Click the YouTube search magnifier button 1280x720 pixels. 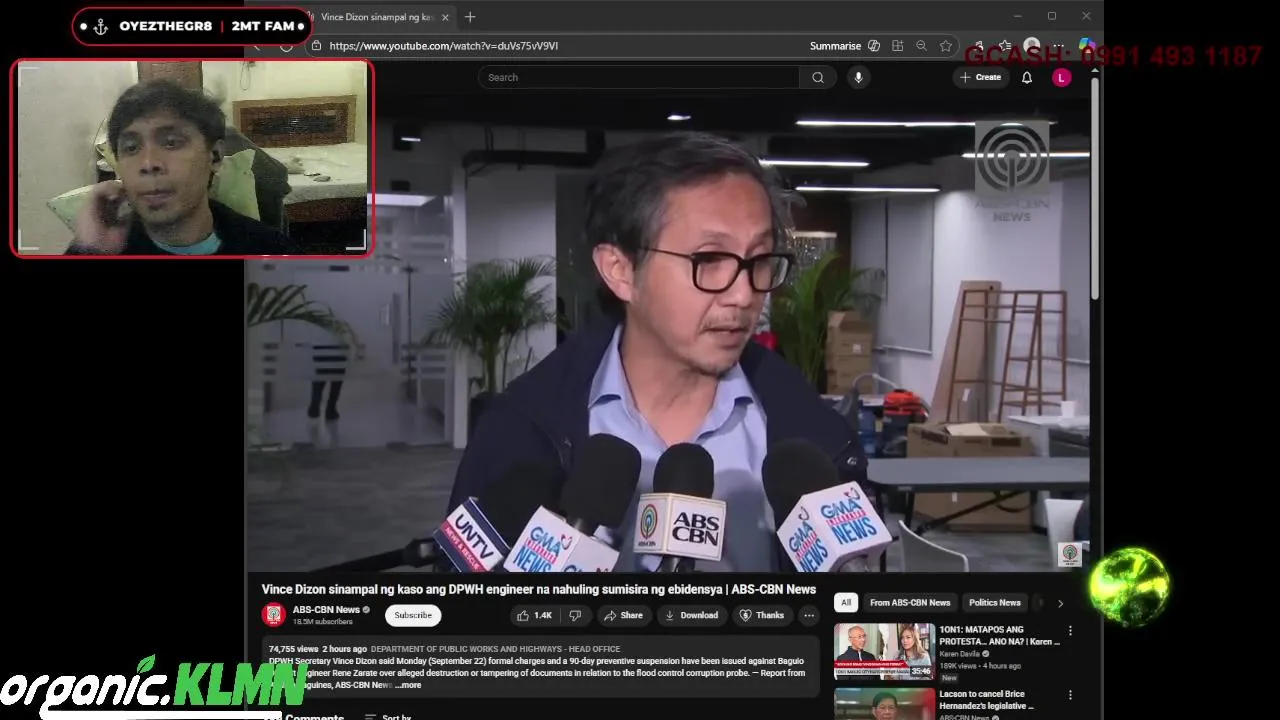[818, 77]
